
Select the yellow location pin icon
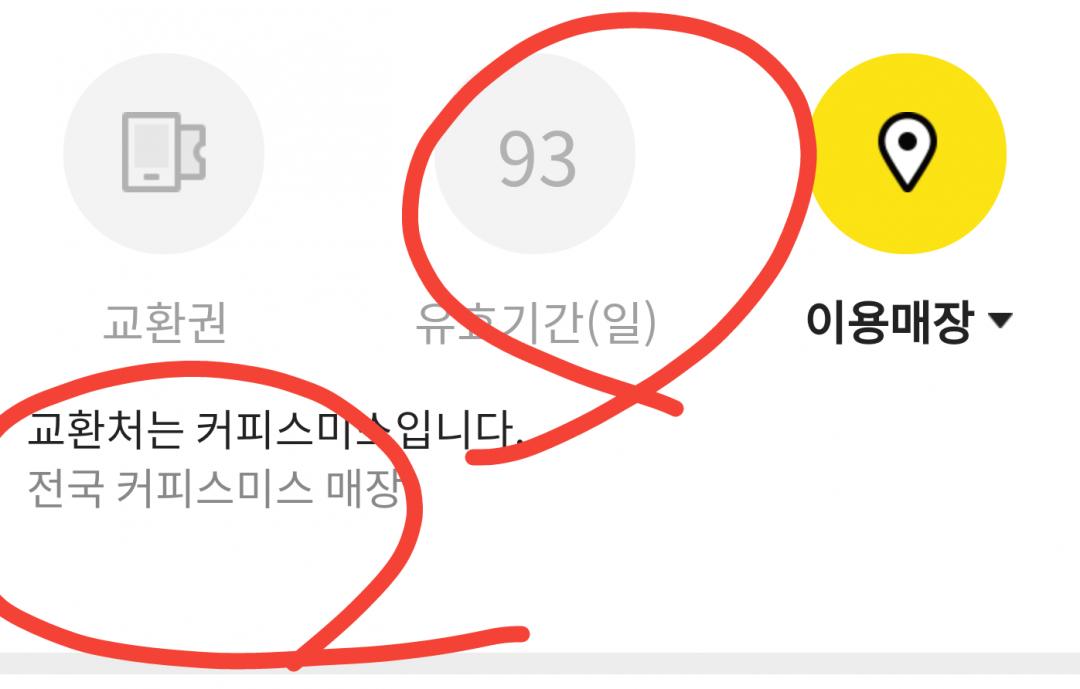click(906, 152)
